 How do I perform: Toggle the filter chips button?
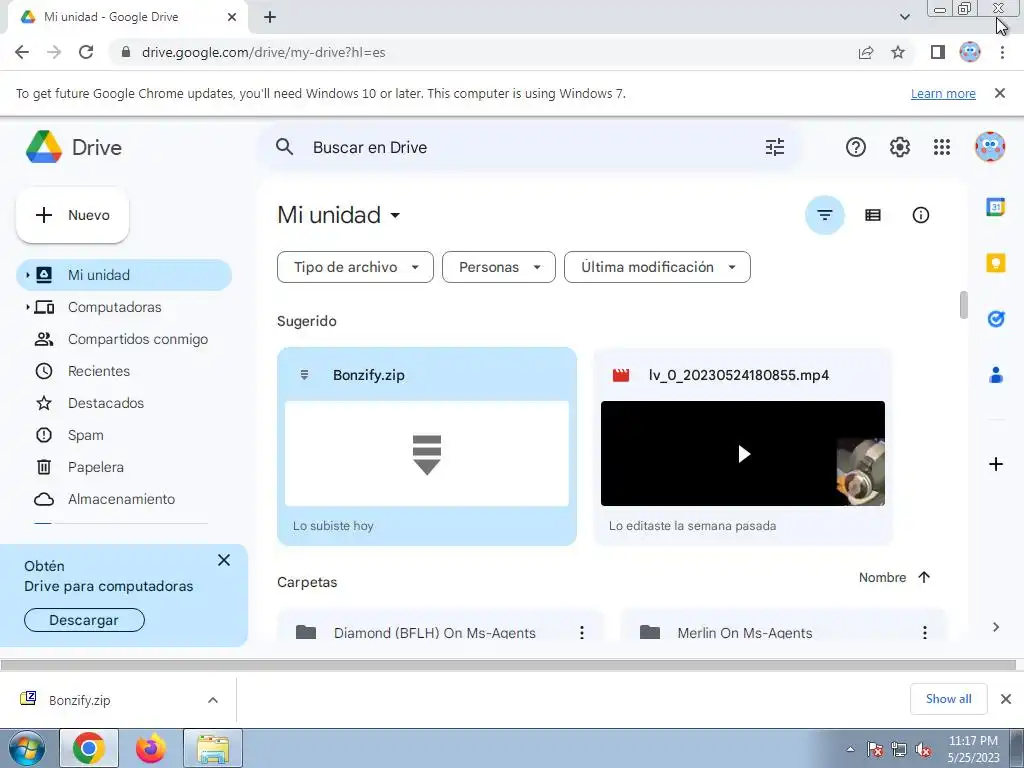[x=825, y=215]
